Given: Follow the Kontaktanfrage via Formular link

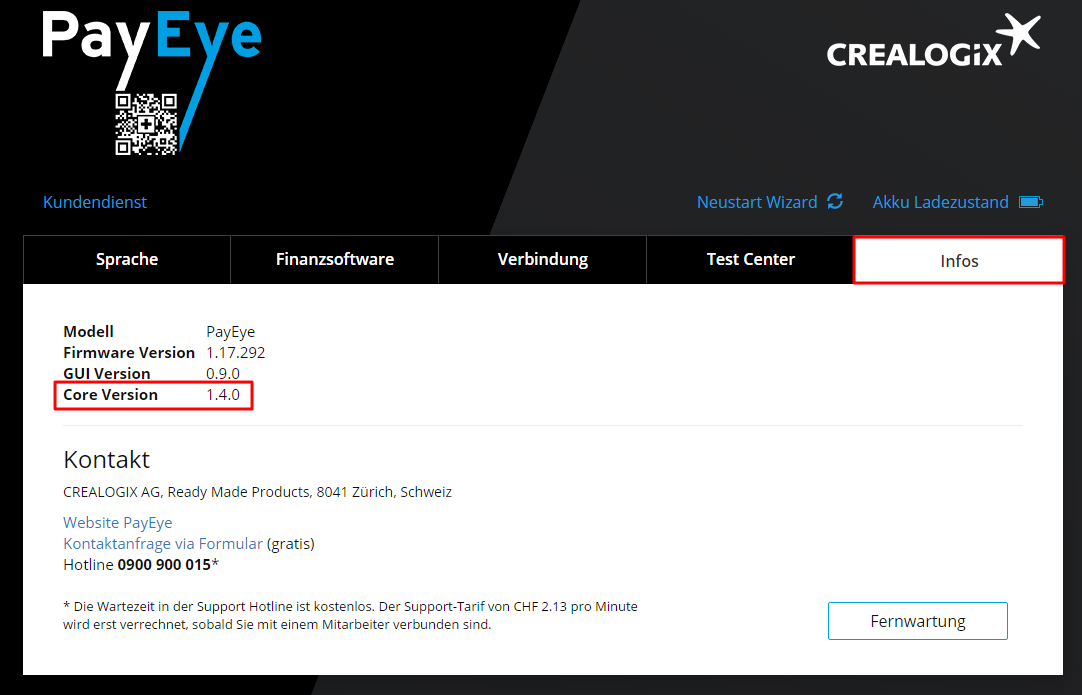Looking at the screenshot, I should pos(163,544).
